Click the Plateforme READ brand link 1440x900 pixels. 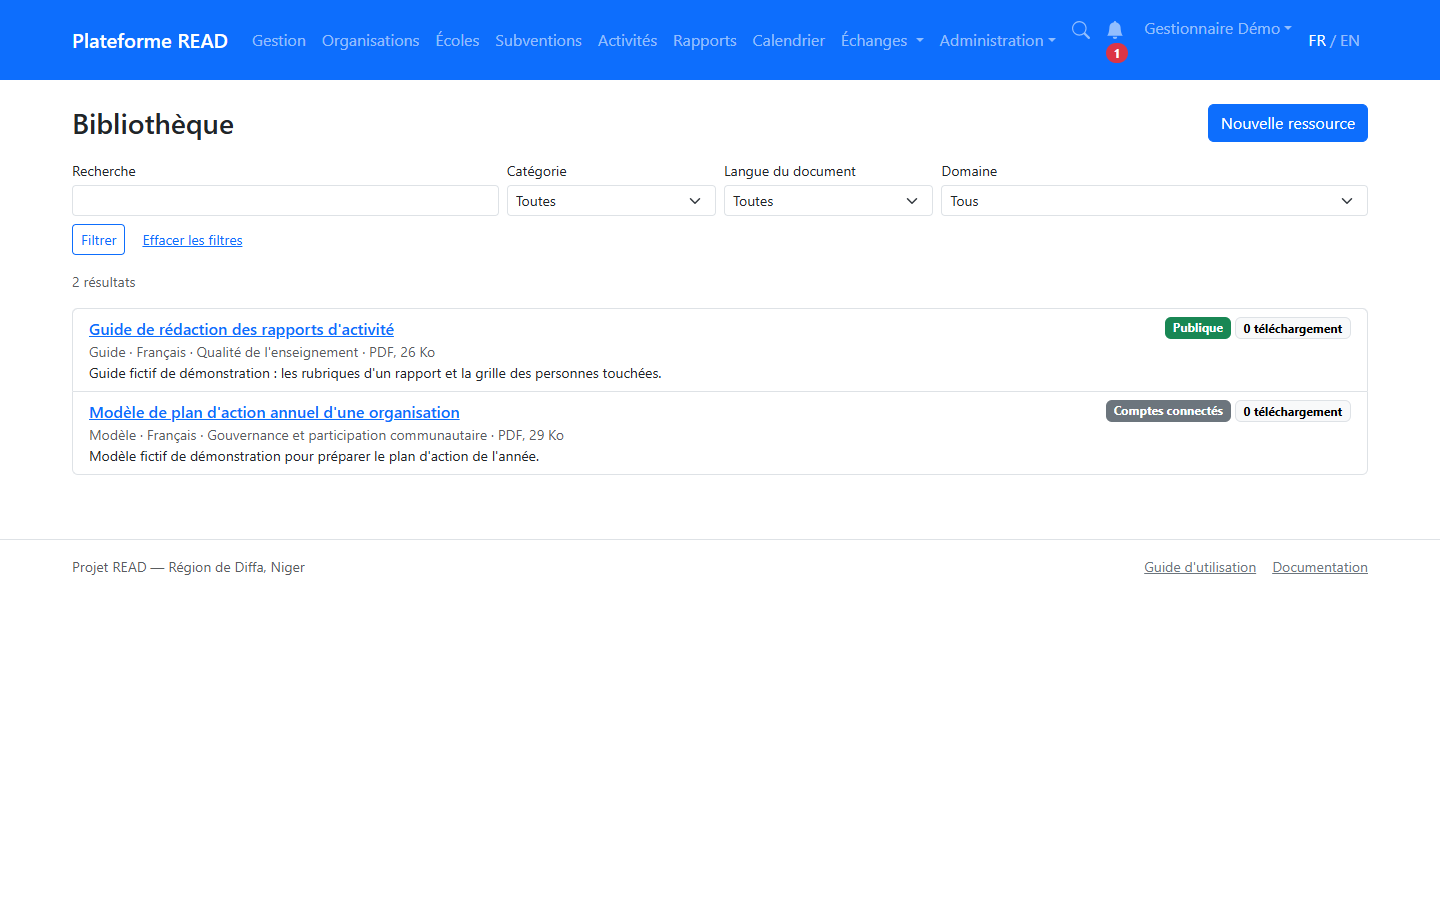click(150, 41)
